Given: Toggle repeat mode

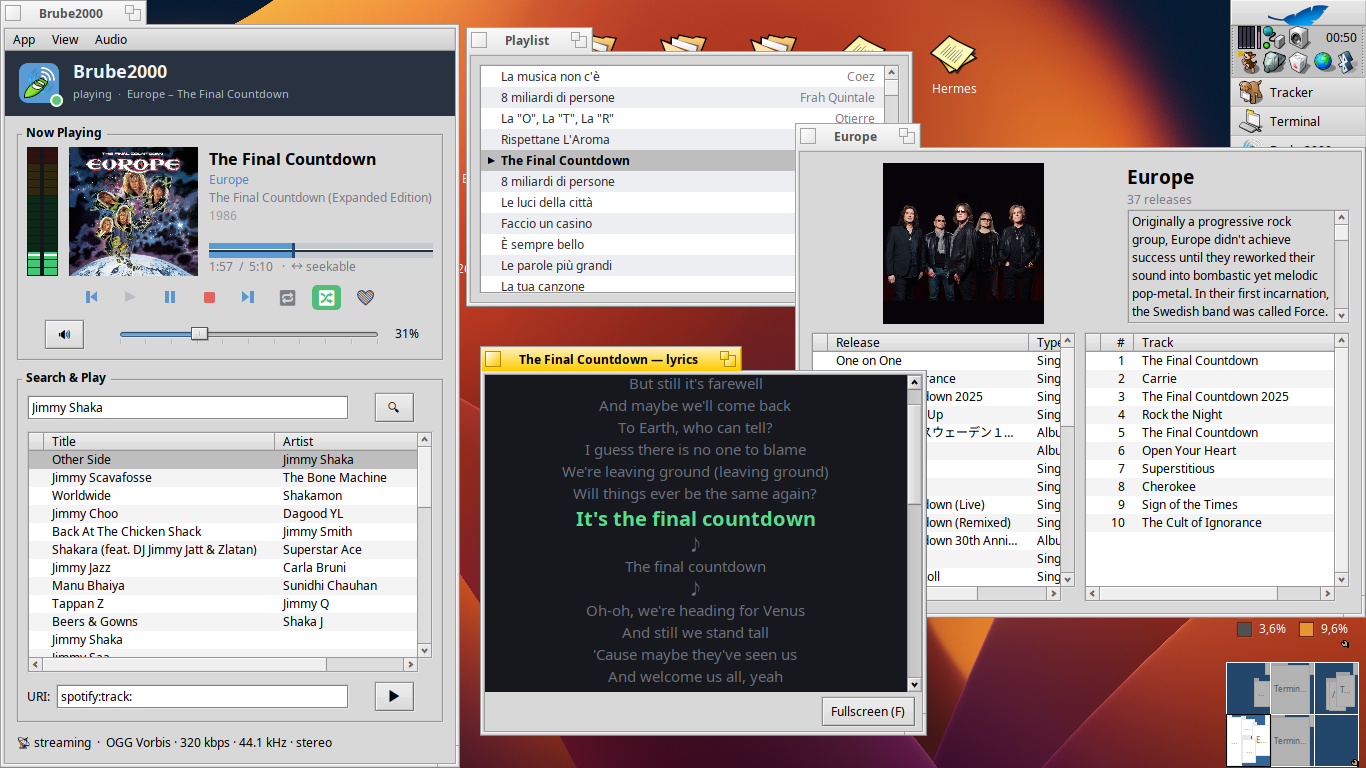Looking at the screenshot, I should pyautogui.click(x=288, y=297).
